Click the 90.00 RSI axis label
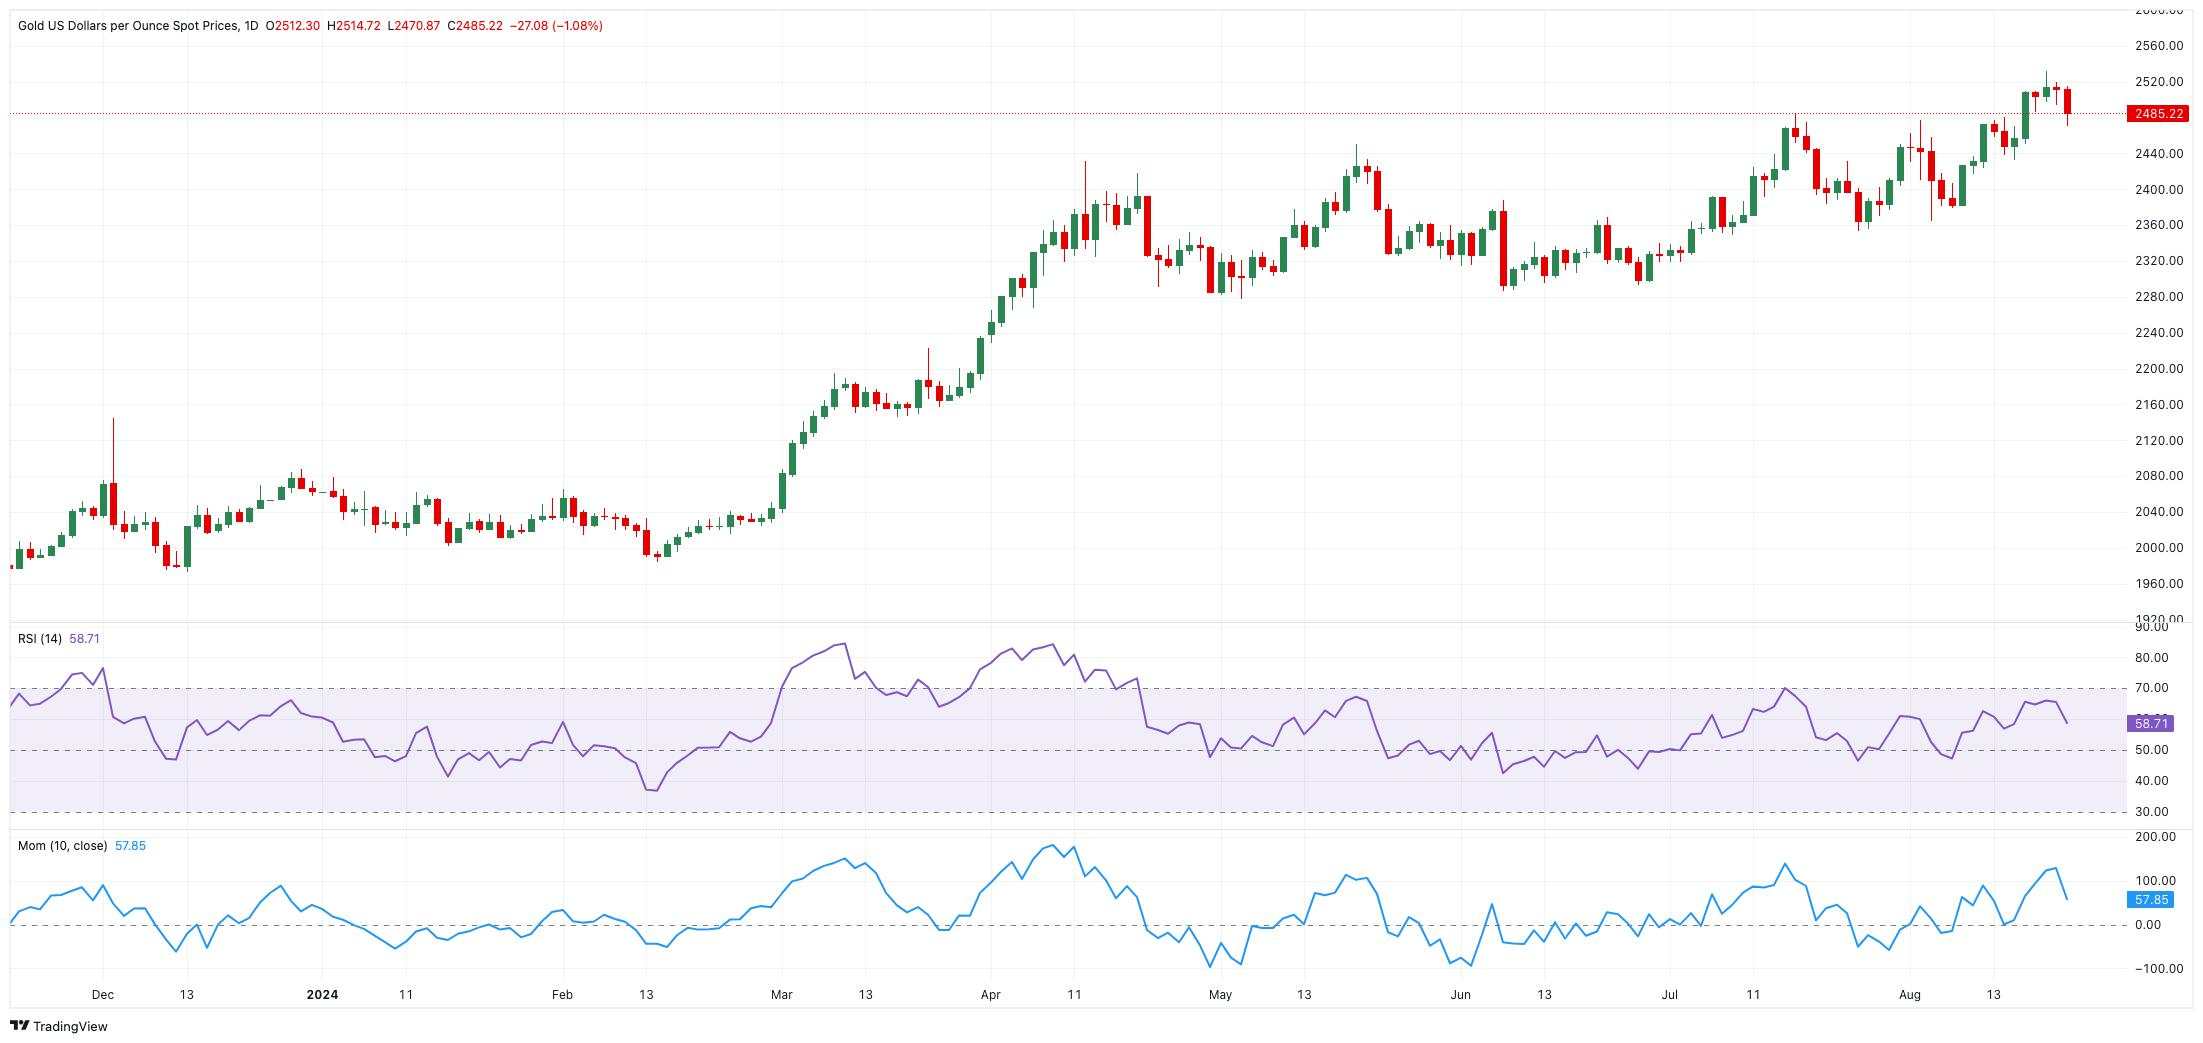The height and width of the screenshot is (1043, 2203). 2151,627
